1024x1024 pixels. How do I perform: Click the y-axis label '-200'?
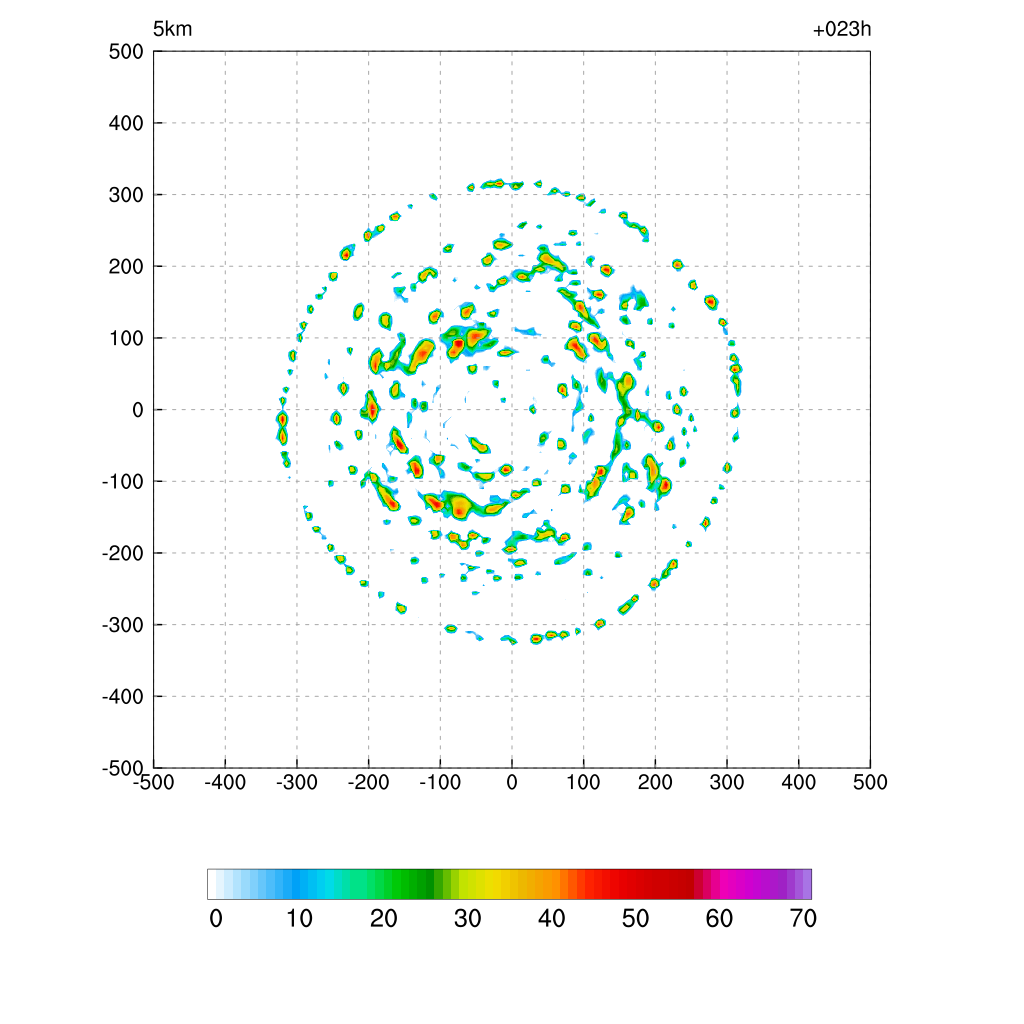point(123,553)
